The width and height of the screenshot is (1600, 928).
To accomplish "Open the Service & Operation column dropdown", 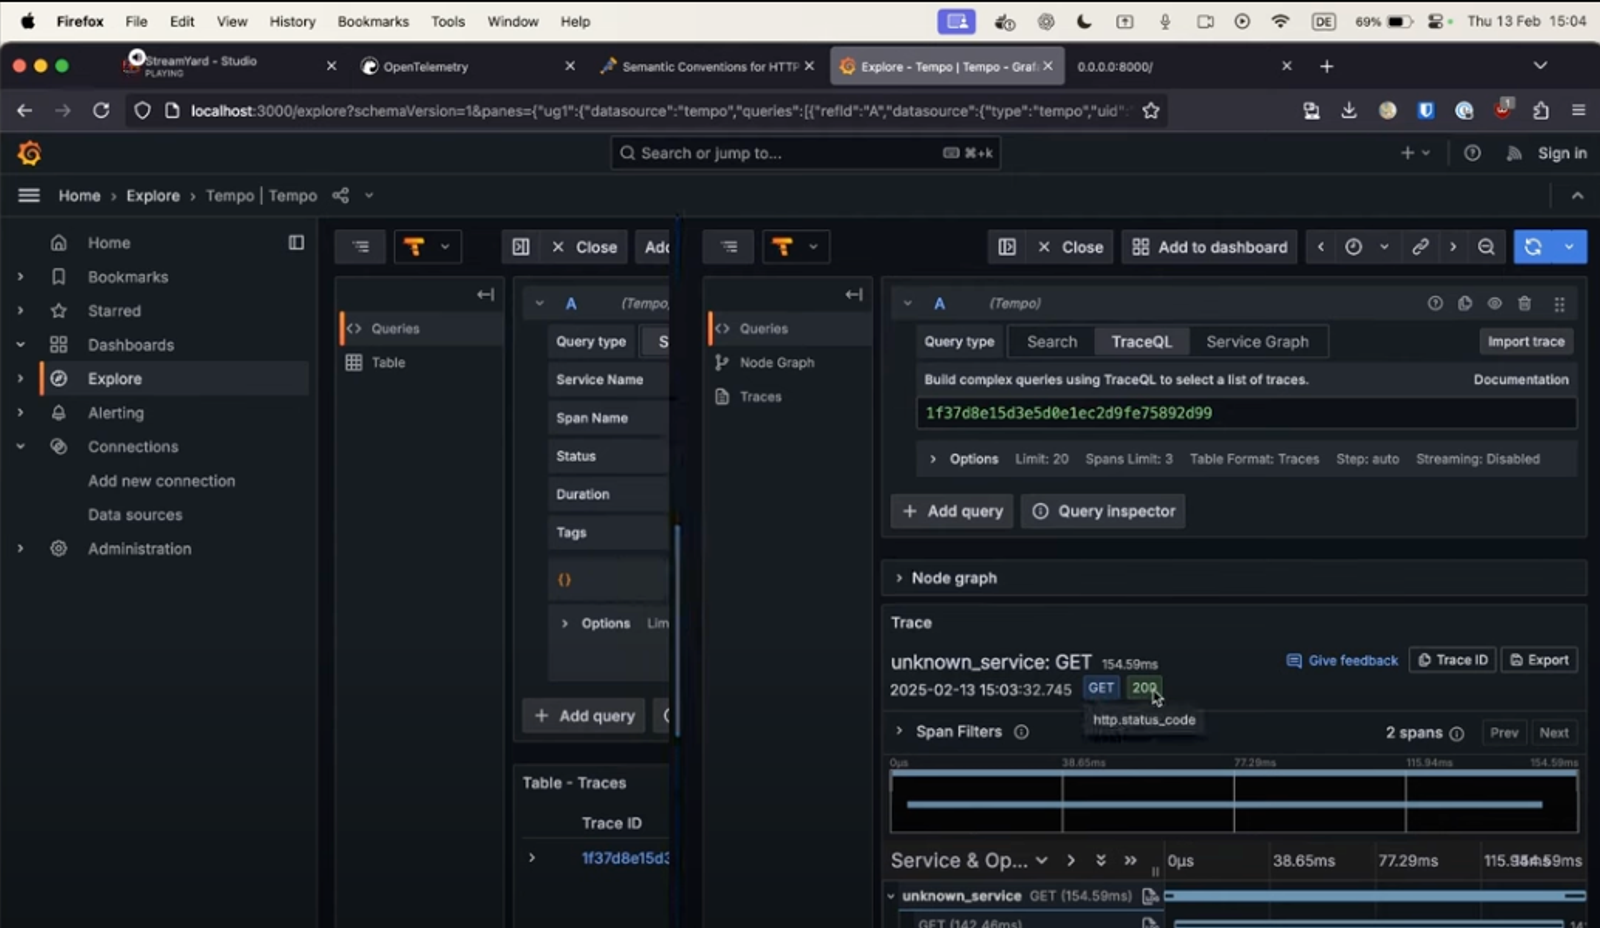I will (1042, 860).
